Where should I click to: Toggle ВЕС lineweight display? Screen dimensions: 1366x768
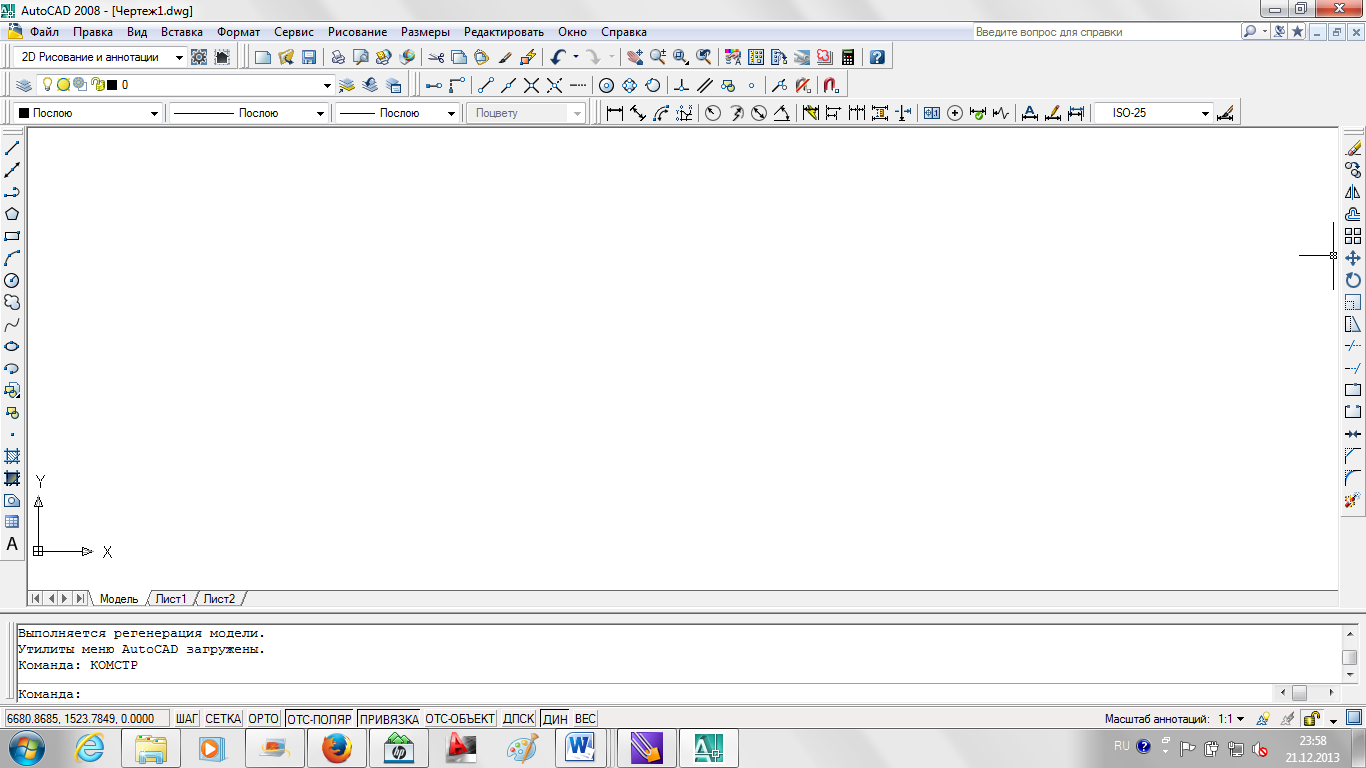click(x=585, y=719)
